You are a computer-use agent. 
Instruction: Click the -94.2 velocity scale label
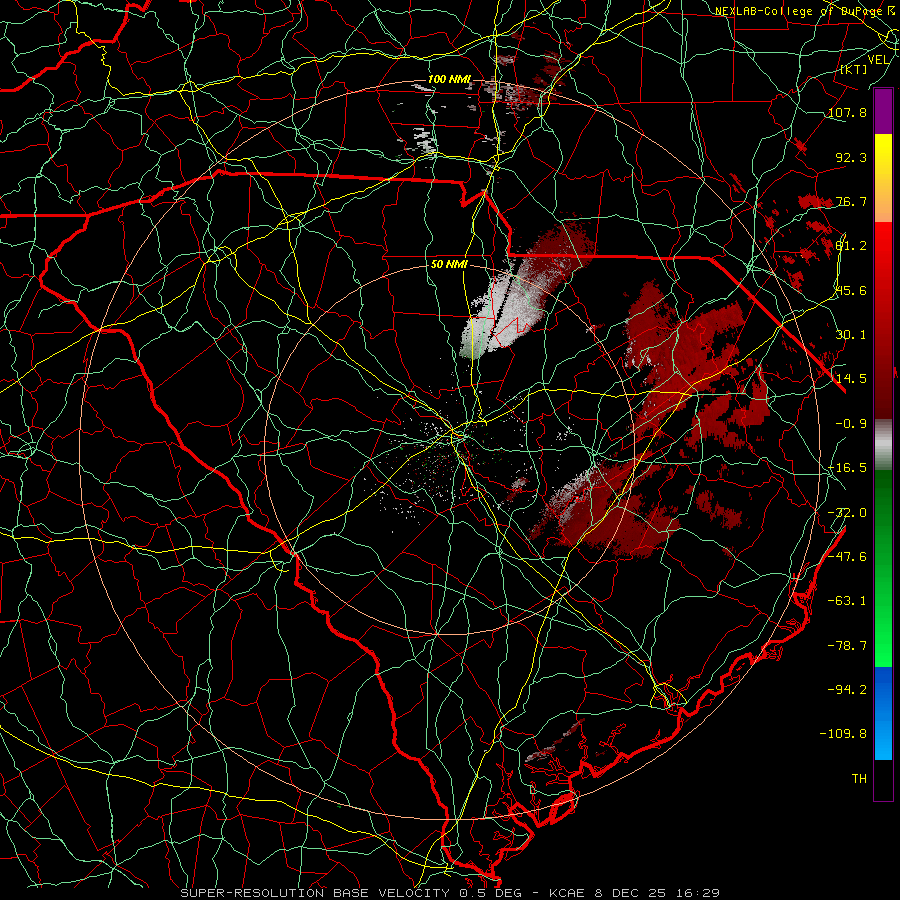coord(847,690)
